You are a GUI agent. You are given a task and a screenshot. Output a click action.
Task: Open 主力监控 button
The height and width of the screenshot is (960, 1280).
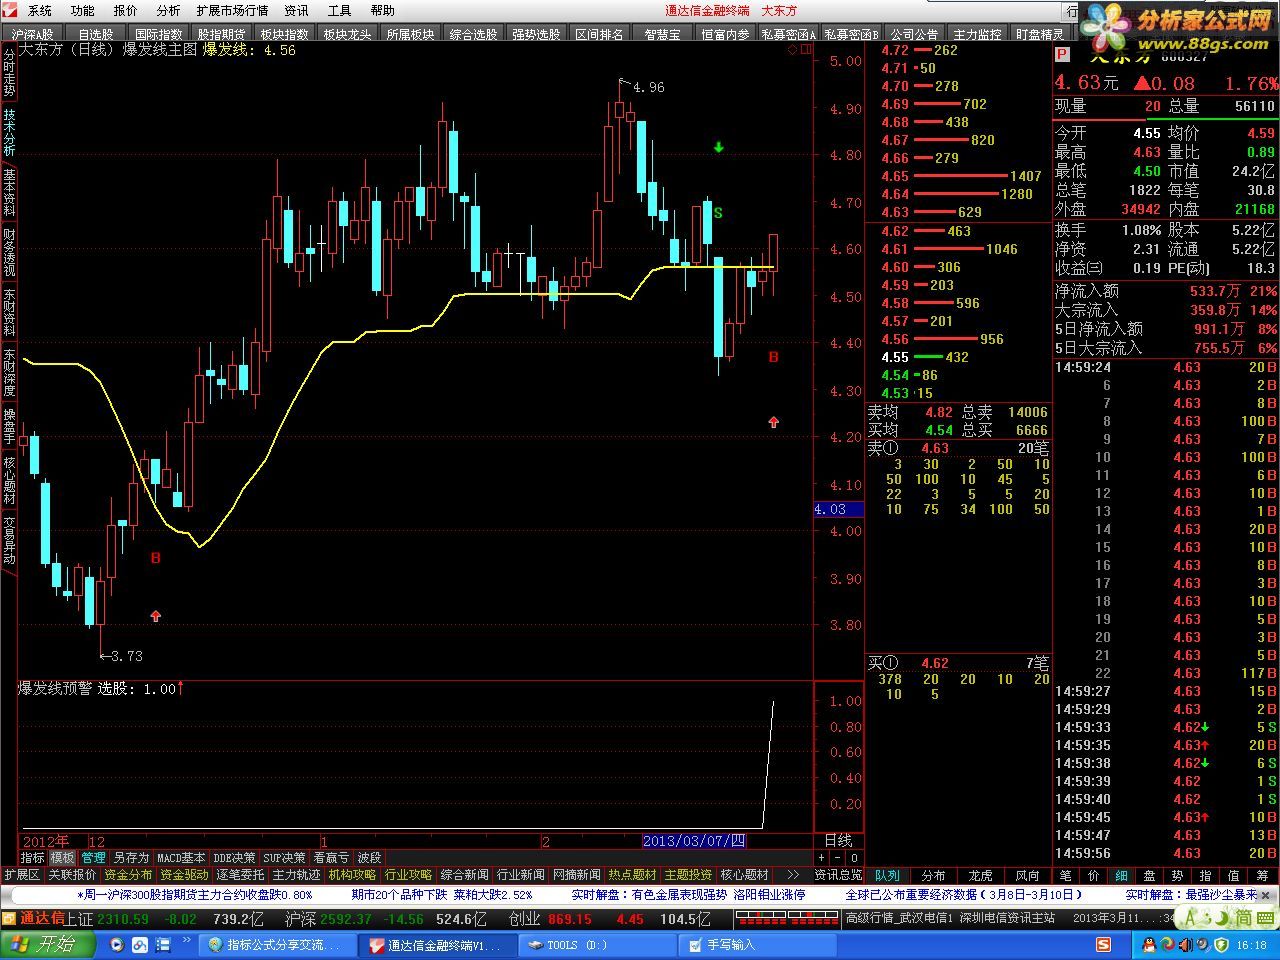(x=977, y=34)
